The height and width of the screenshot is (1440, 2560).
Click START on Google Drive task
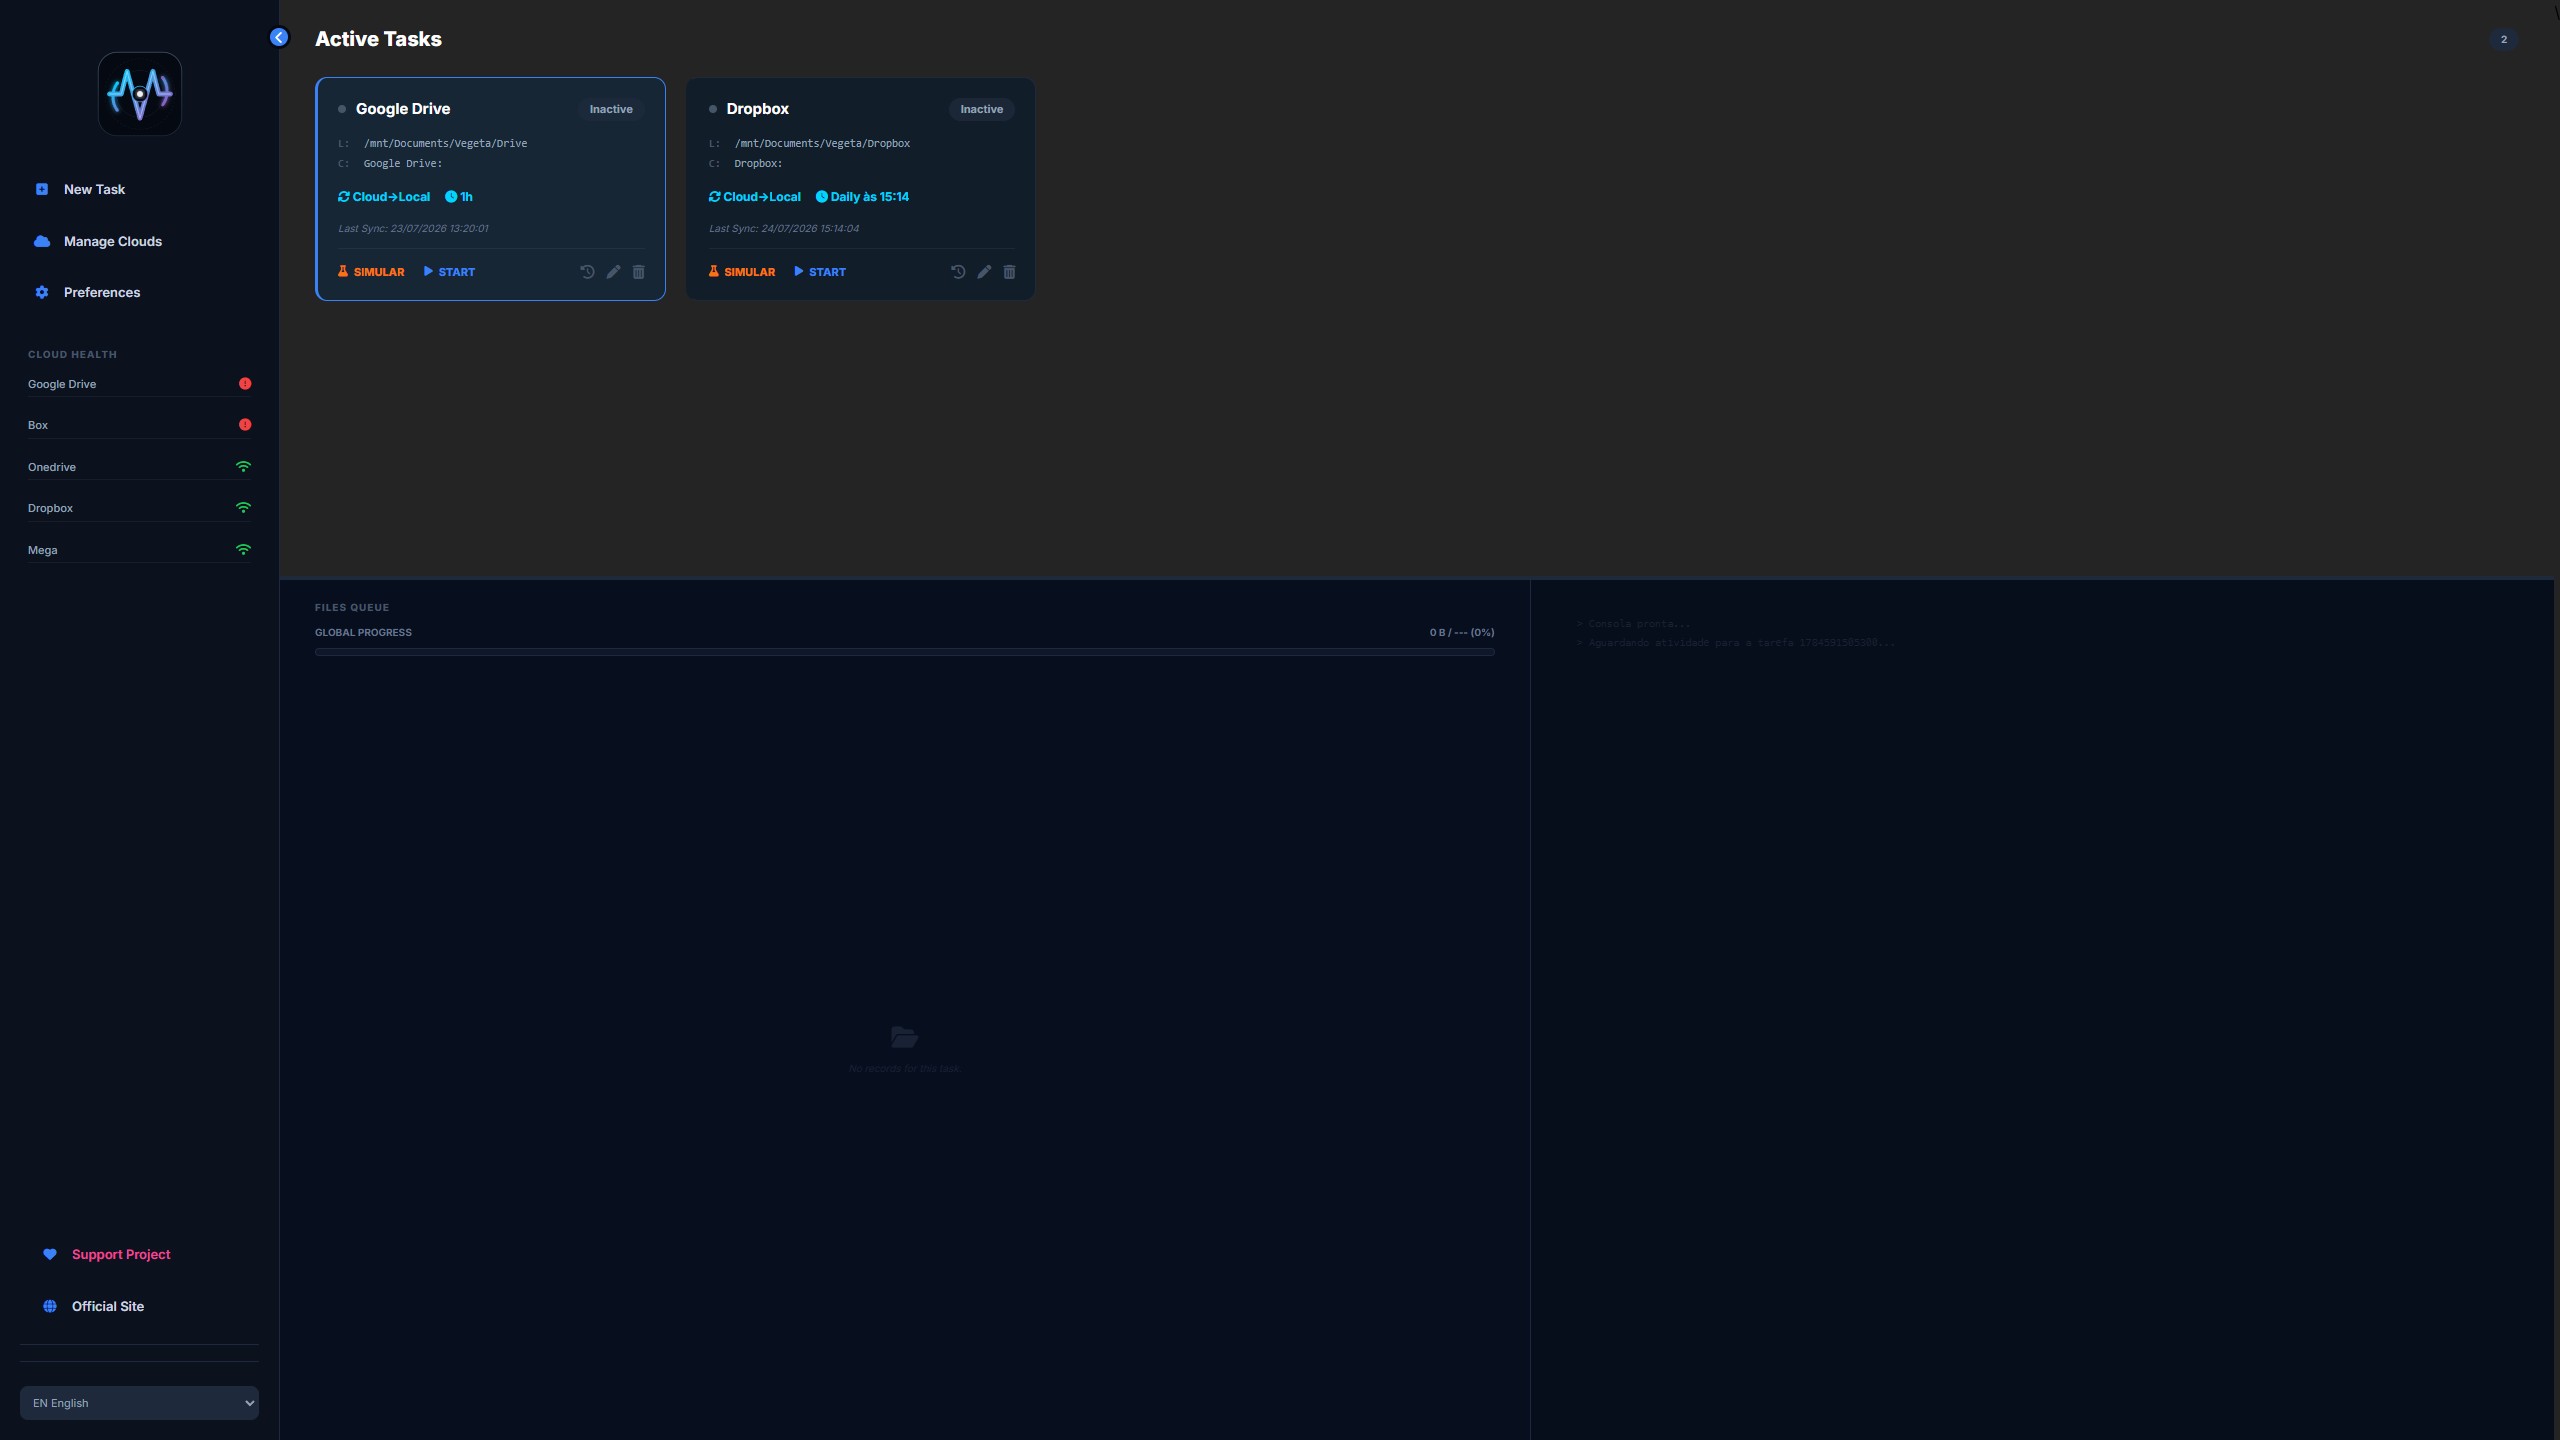tap(449, 272)
